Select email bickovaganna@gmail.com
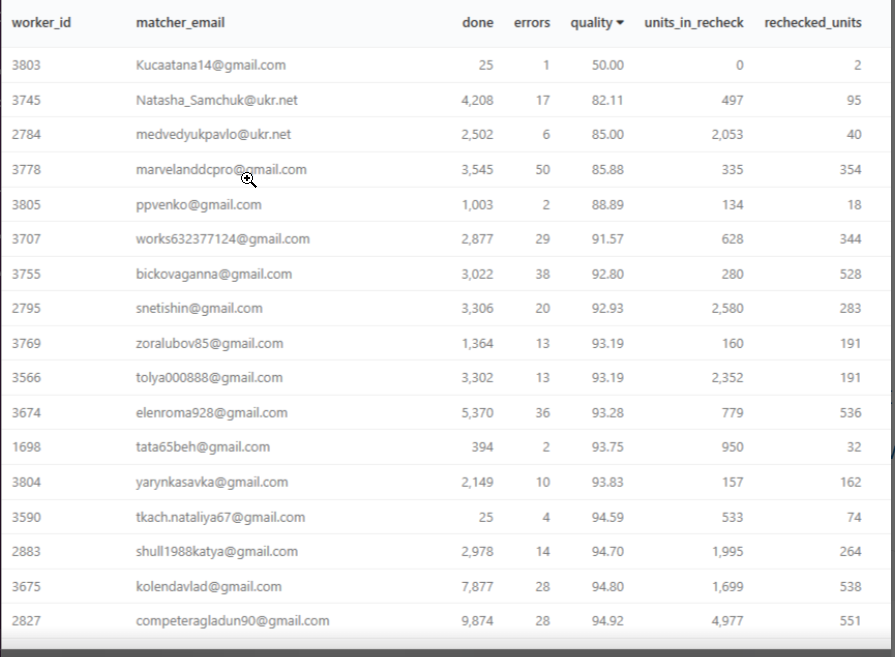The width and height of the screenshot is (895, 657). [214, 274]
